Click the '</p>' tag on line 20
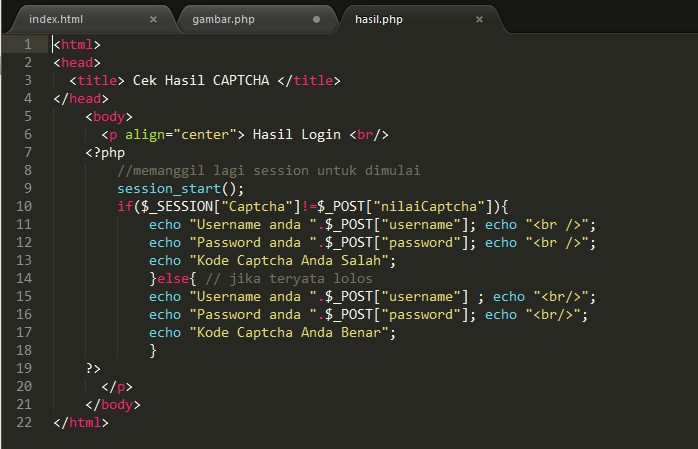Viewport: 698px width, 449px height. [x=117, y=386]
